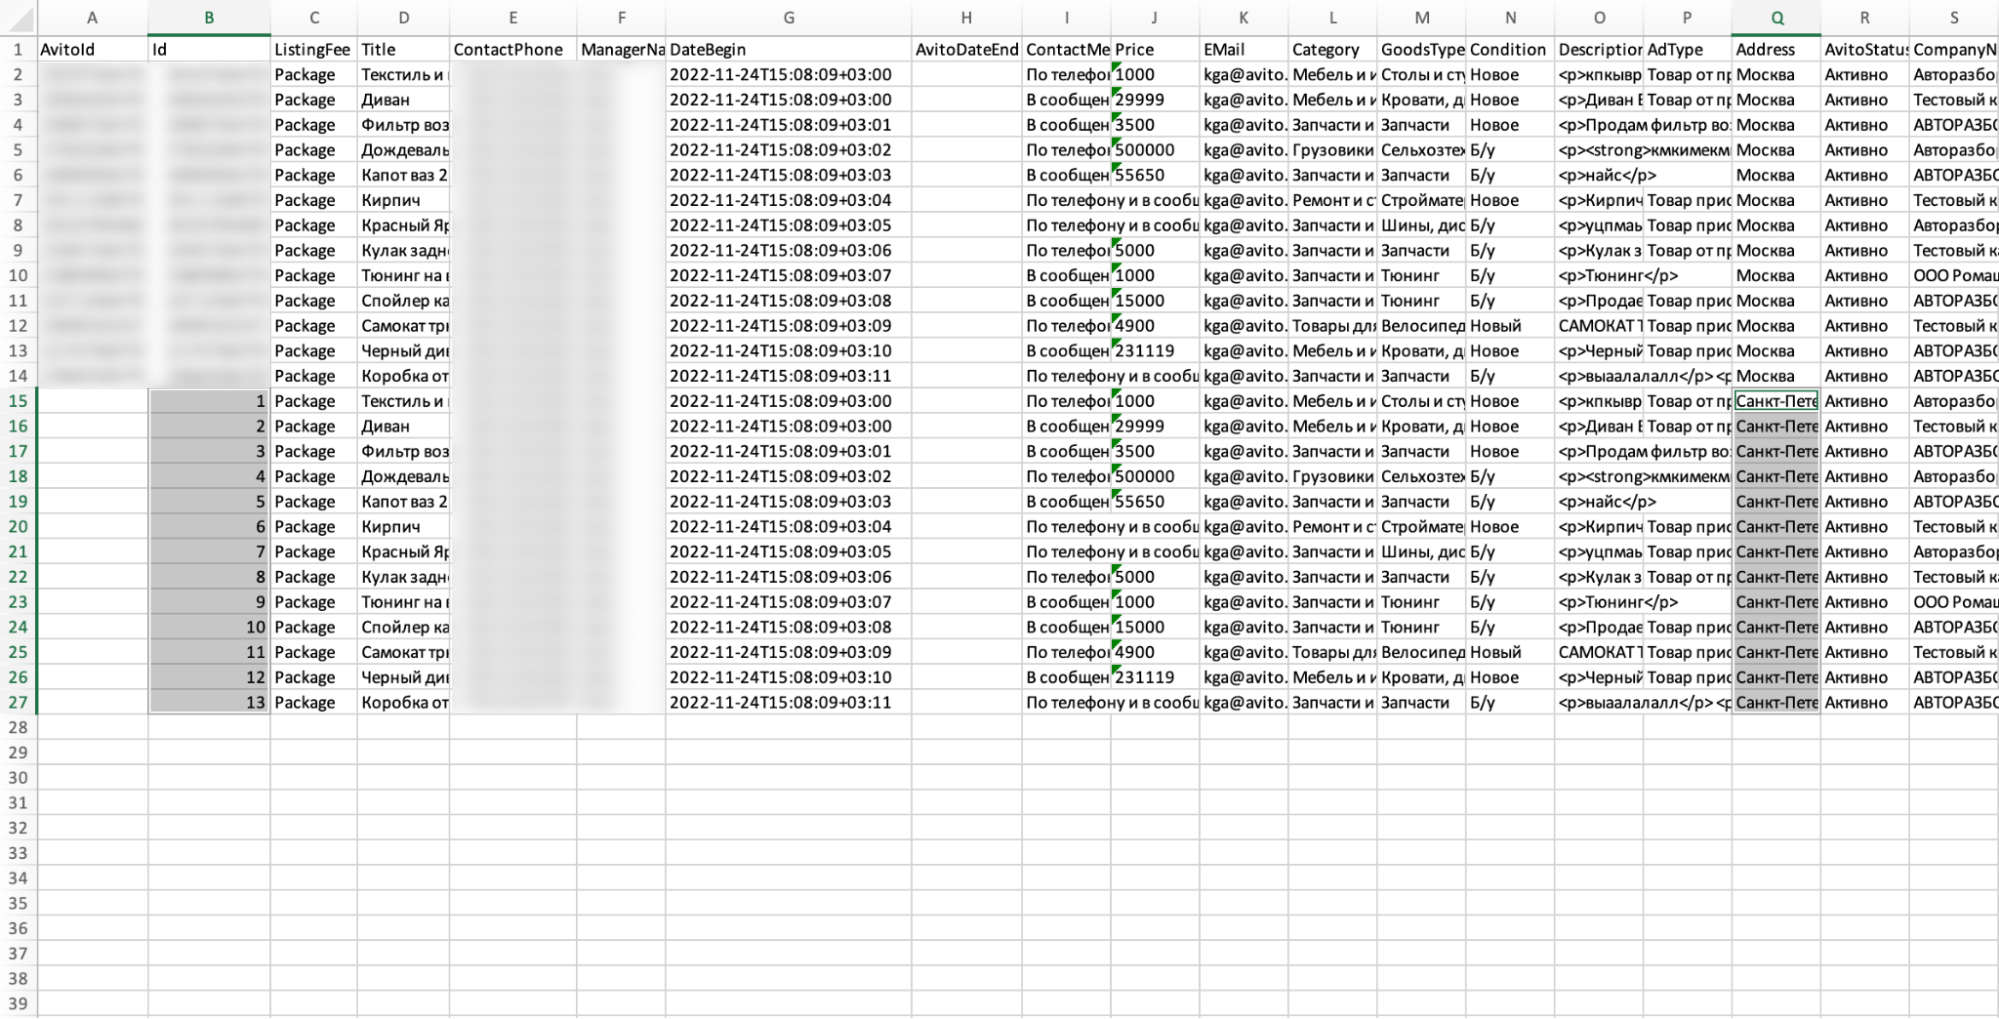Select column G header
Screen dimensions: 1999x1019
click(788, 18)
